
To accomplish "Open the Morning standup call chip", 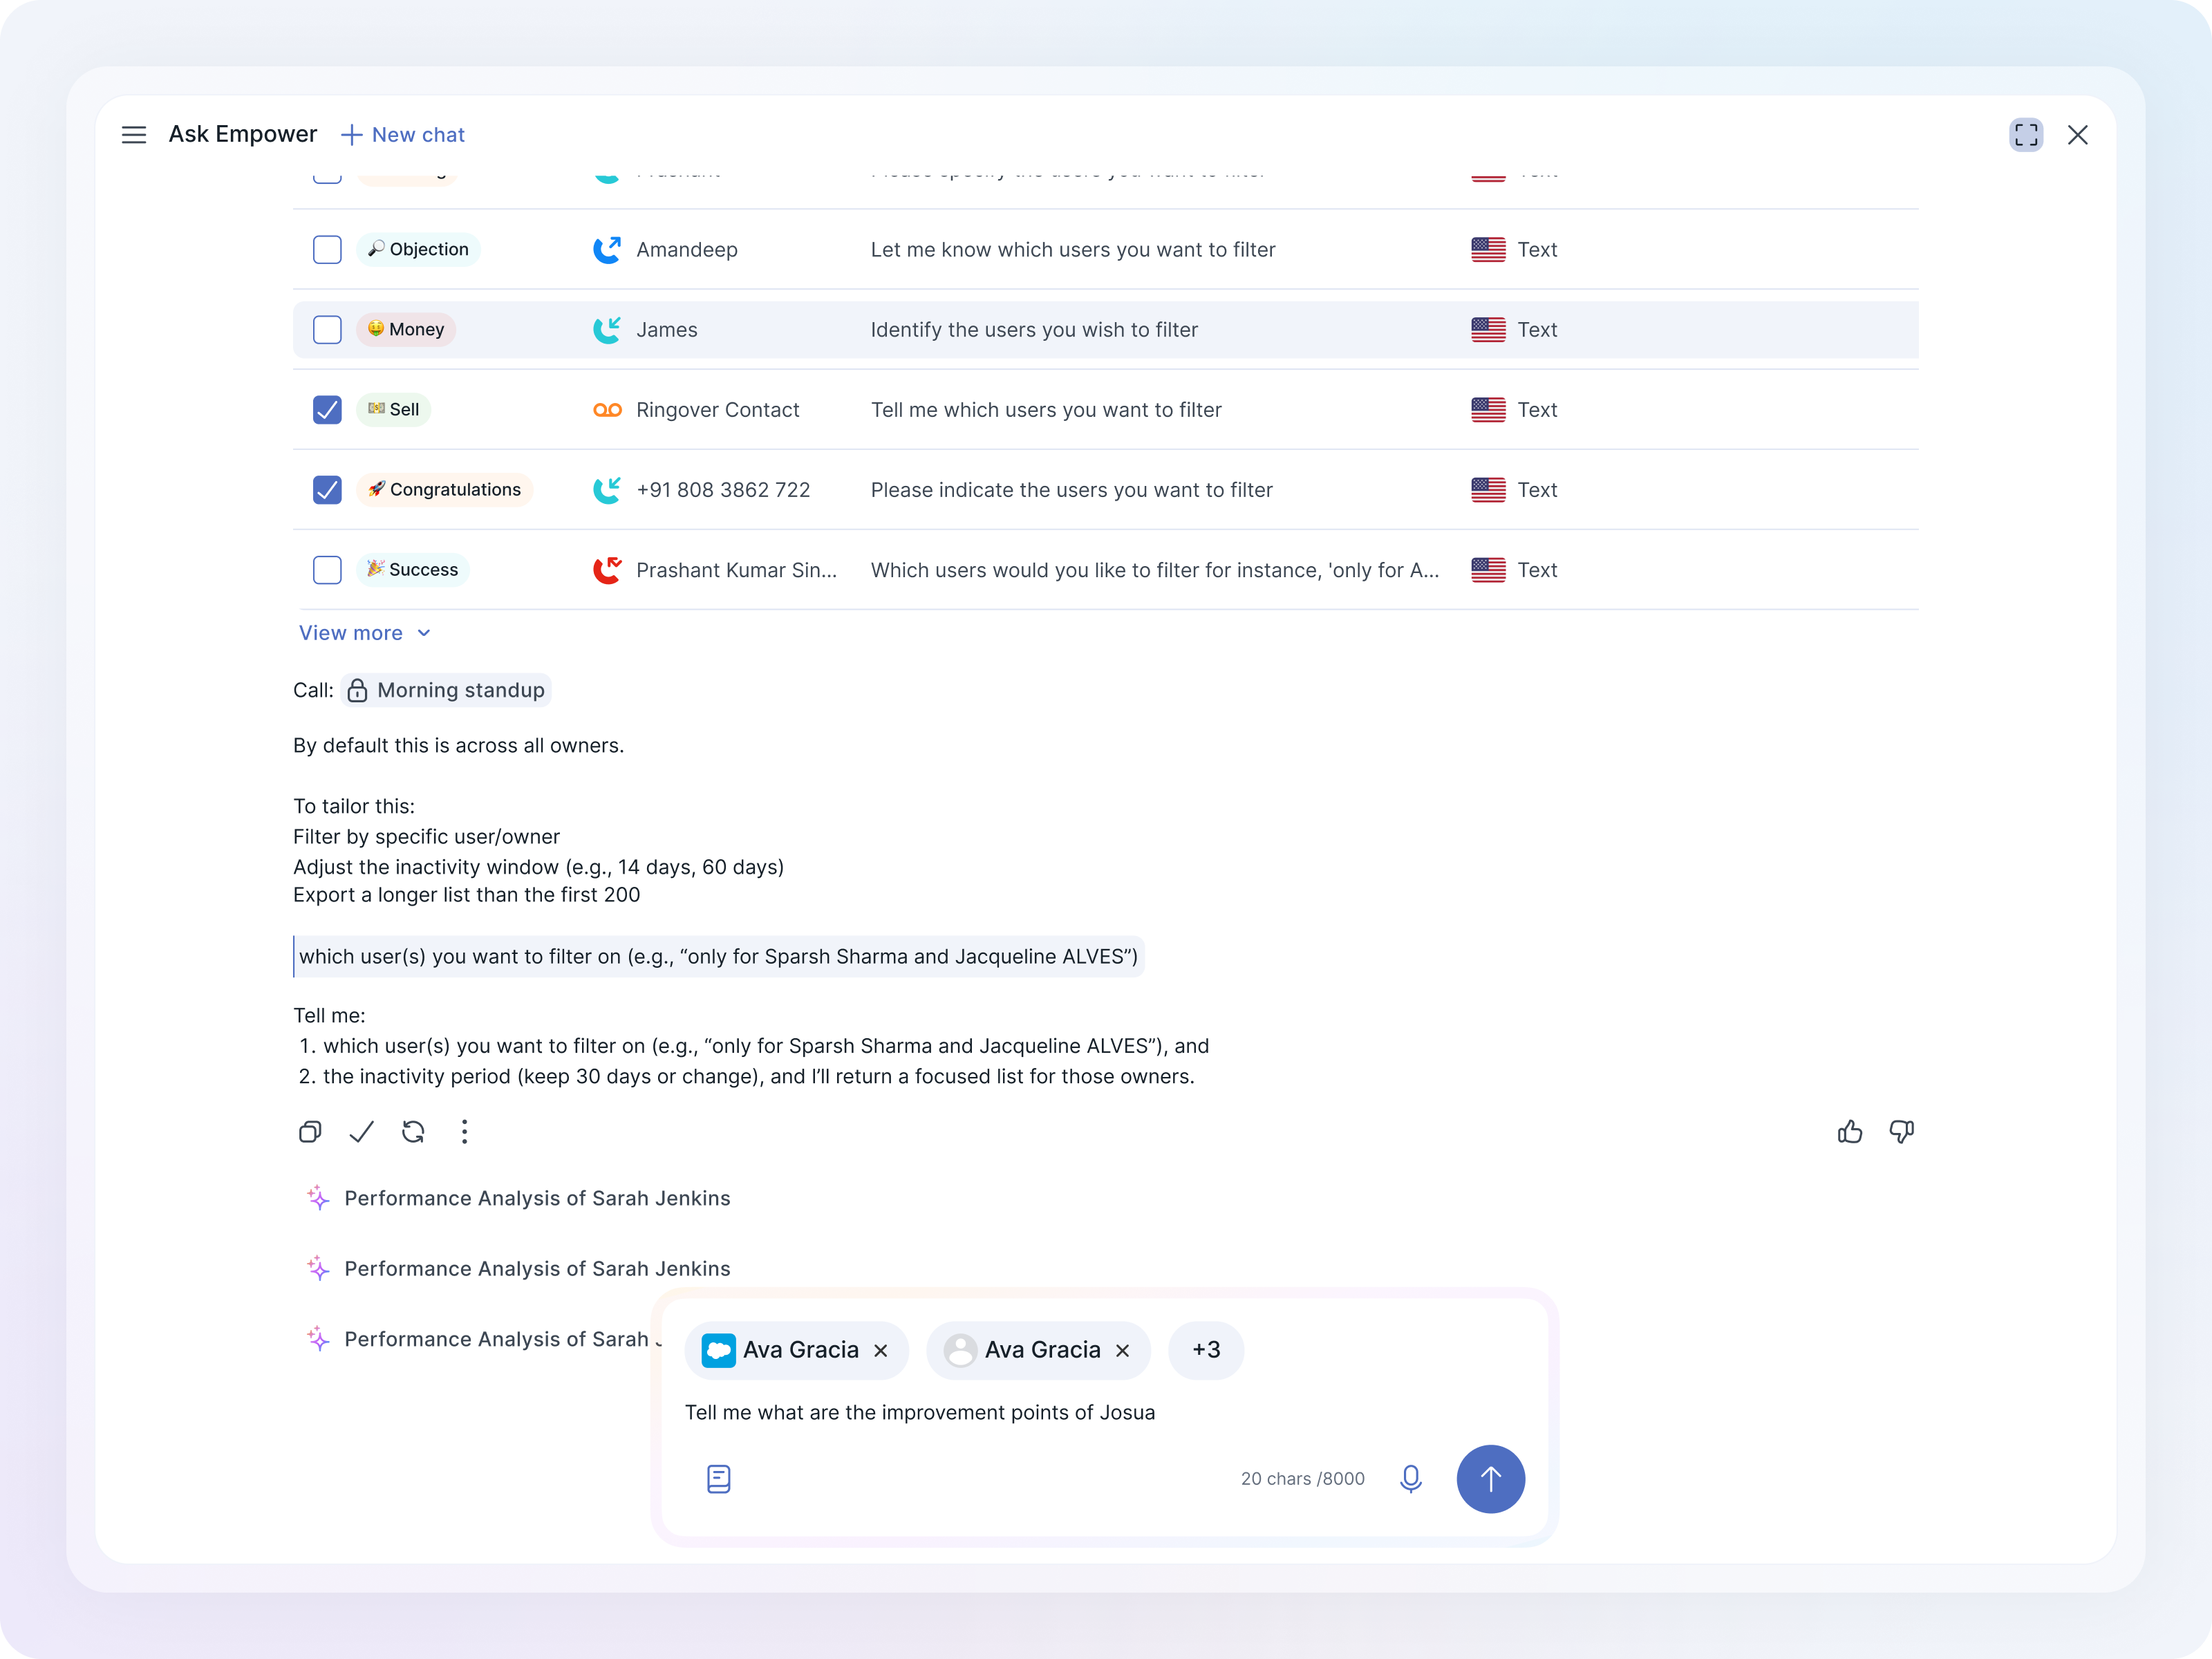I will (446, 690).
